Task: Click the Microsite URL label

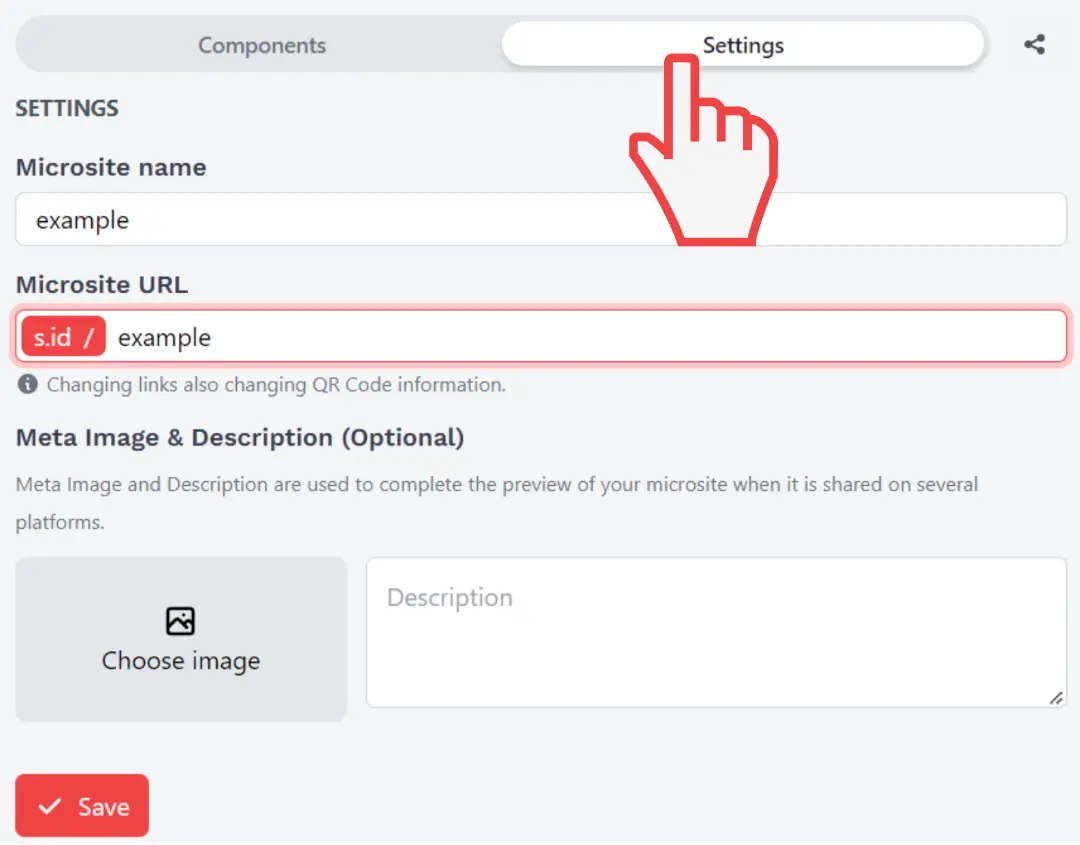Action: [x=102, y=284]
